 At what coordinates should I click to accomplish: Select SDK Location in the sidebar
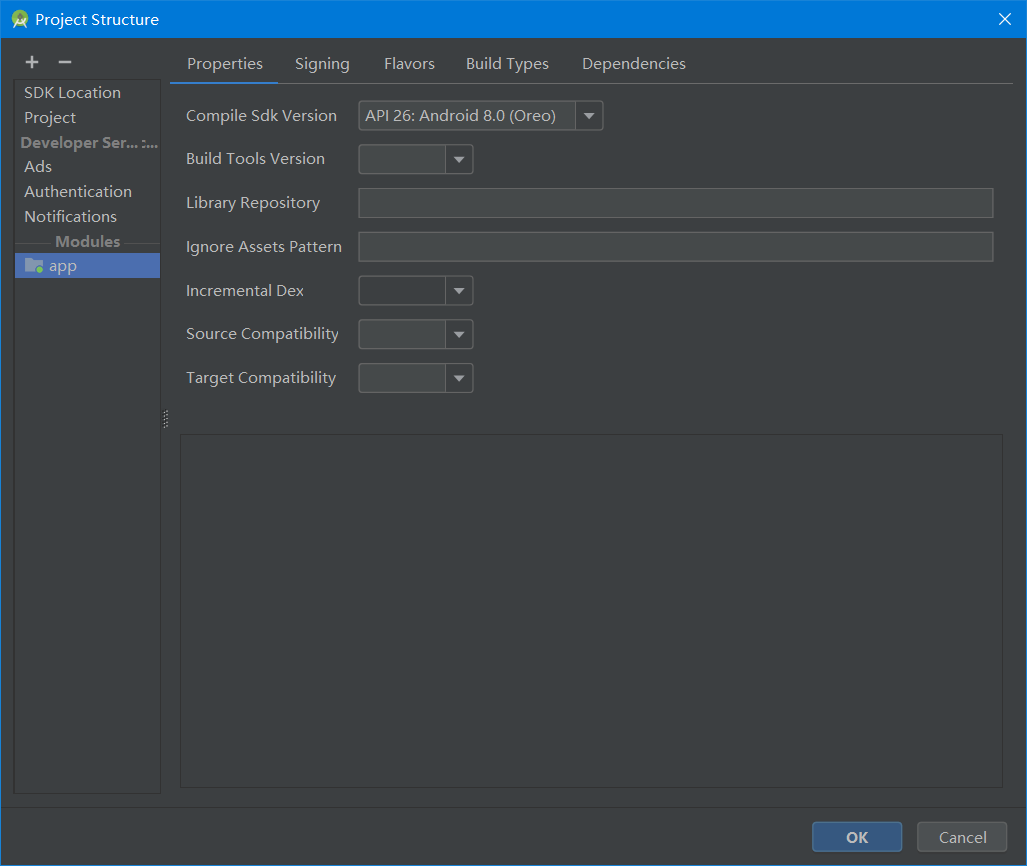[72, 92]
